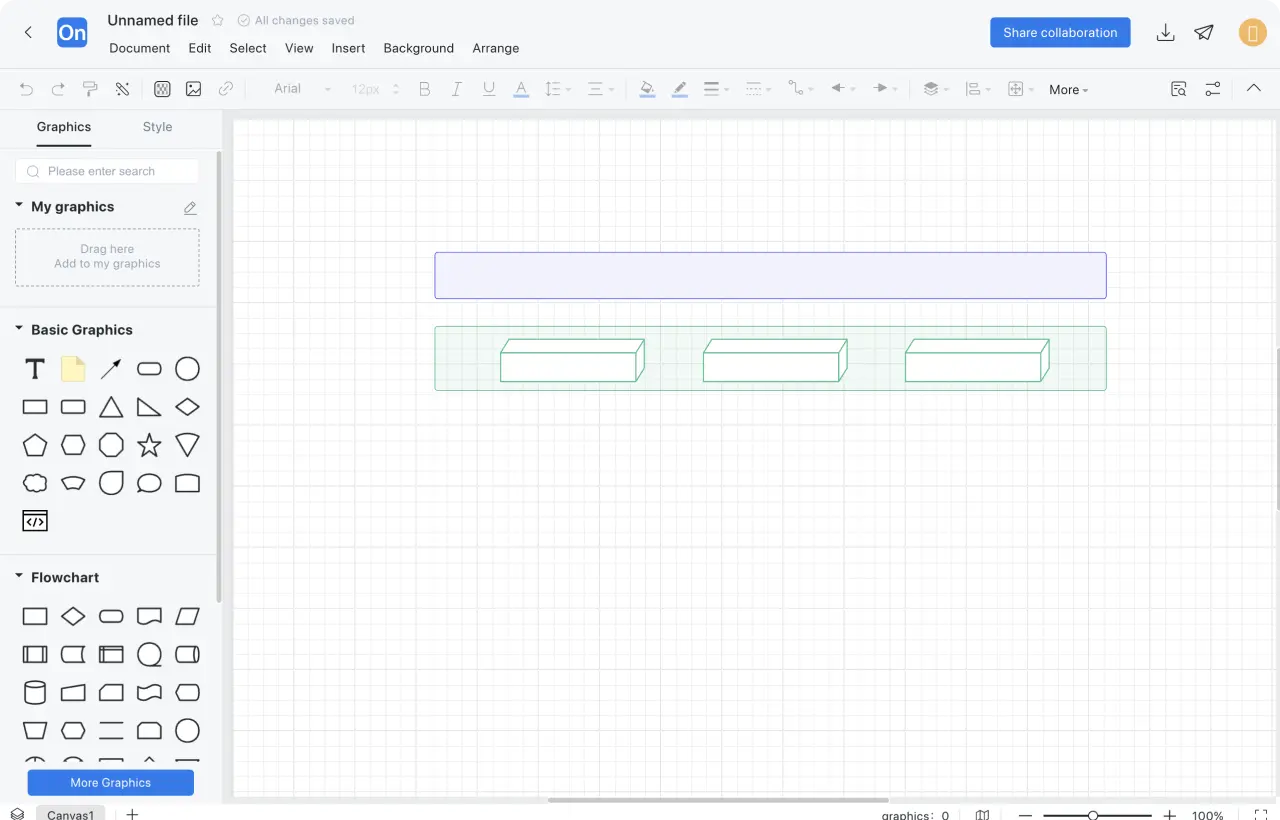Switch to the Style tab

point(157,127)
